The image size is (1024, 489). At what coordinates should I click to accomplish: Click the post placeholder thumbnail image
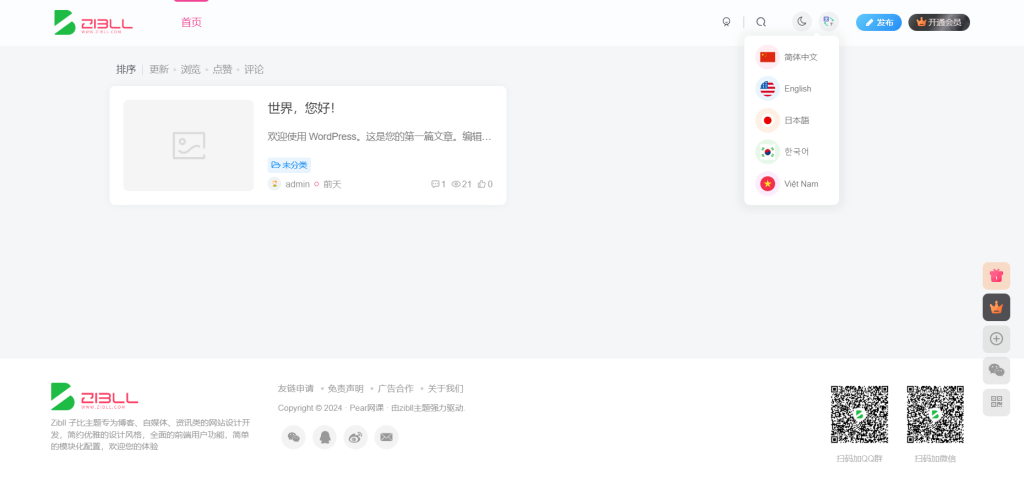188,145
